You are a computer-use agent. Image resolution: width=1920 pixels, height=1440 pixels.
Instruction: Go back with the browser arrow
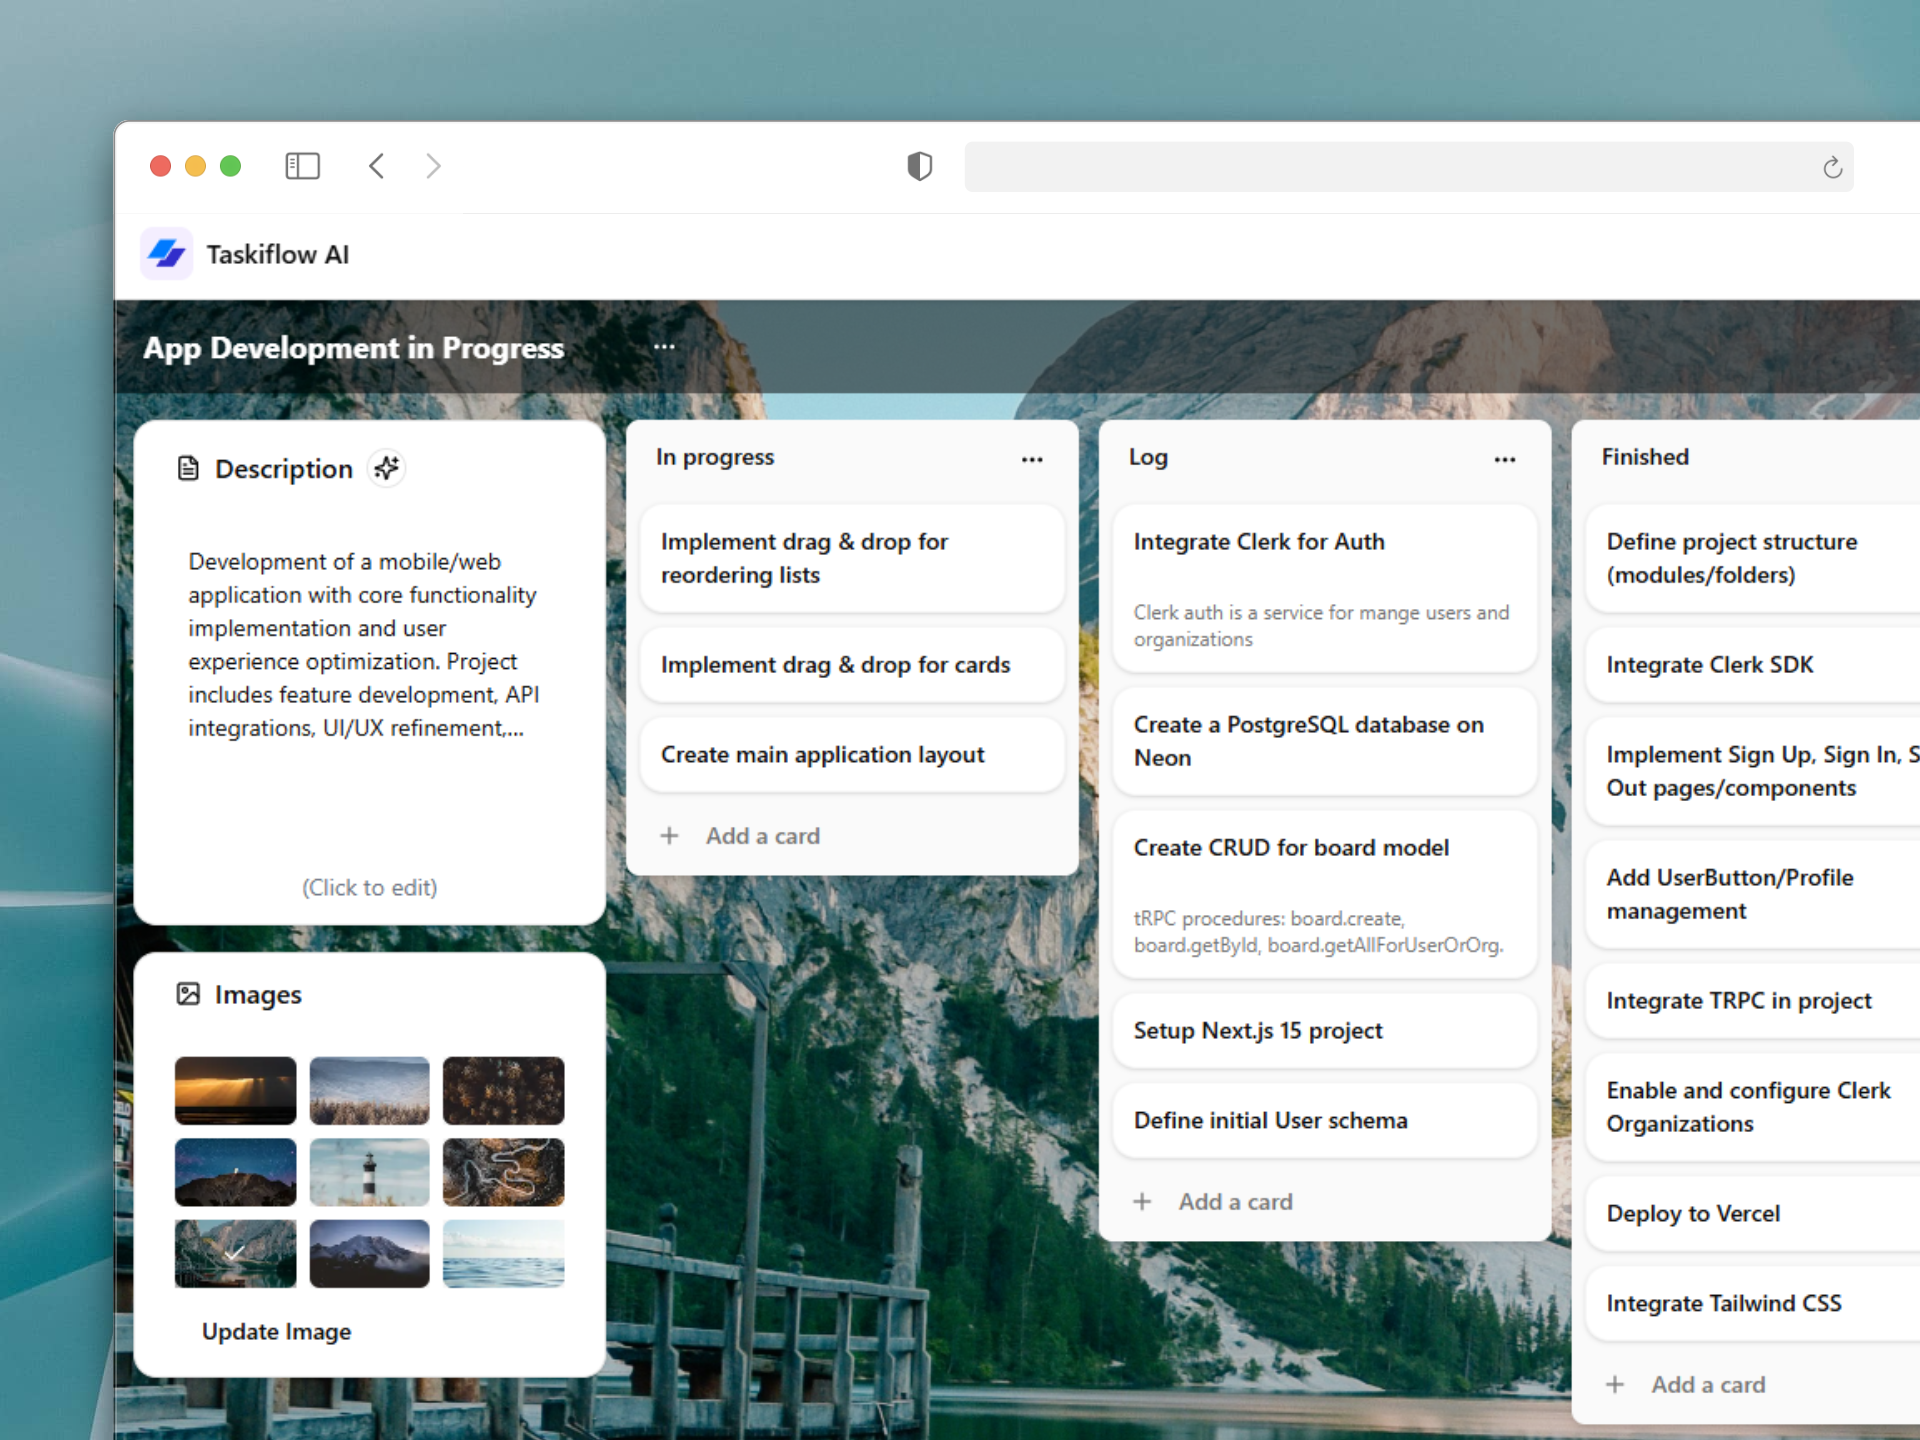pyautogui.click(x=377, y=166)
